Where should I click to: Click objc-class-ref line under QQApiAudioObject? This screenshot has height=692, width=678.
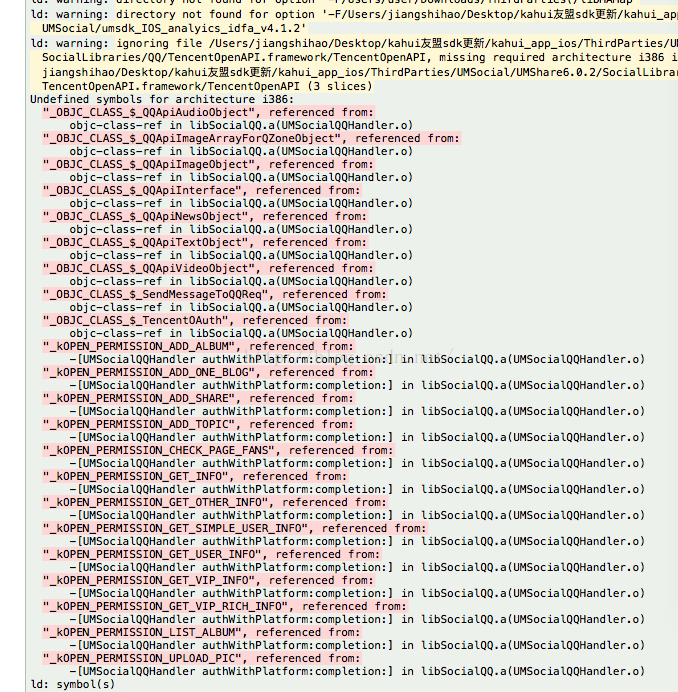tap(241, 126)
